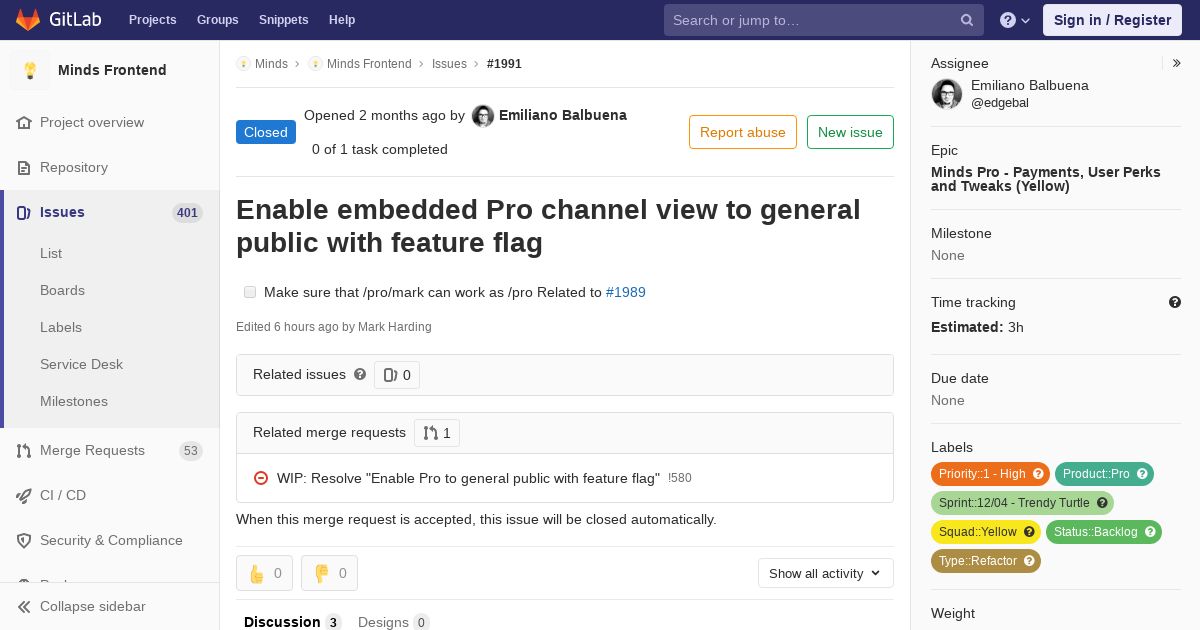Click the Related issues help icon

click(360, 374)
